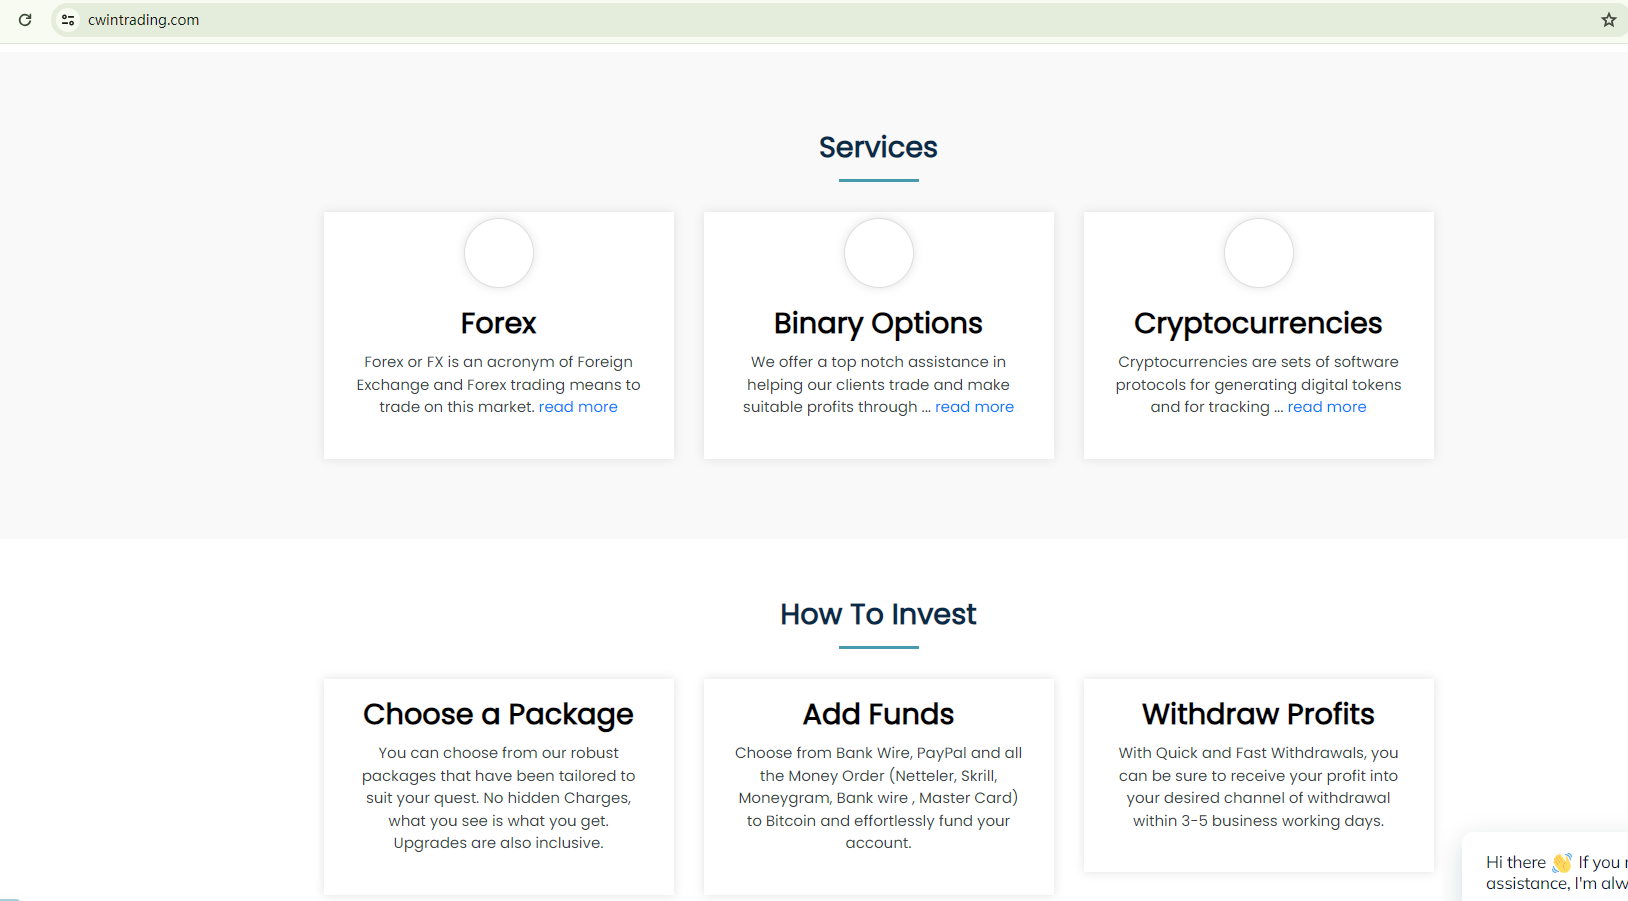Click the waving hand emoji in chat
The height and width of the screenshot is (901, 1628).
(1561, 862)
